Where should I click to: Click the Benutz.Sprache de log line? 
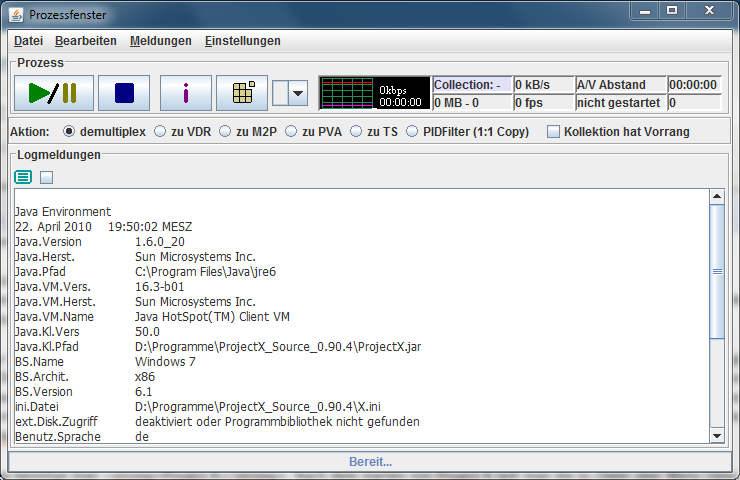tap(82, 437)
